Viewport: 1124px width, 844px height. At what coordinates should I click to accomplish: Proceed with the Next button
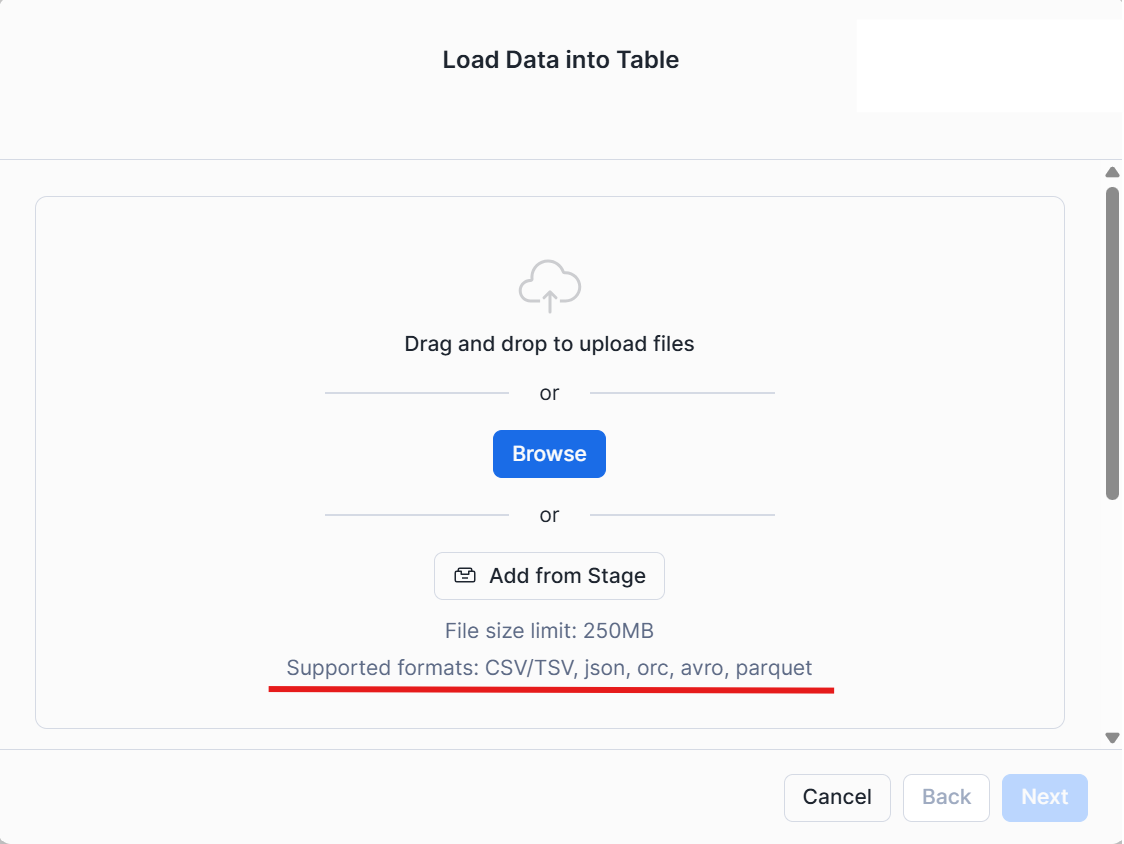coord(1044,797)
